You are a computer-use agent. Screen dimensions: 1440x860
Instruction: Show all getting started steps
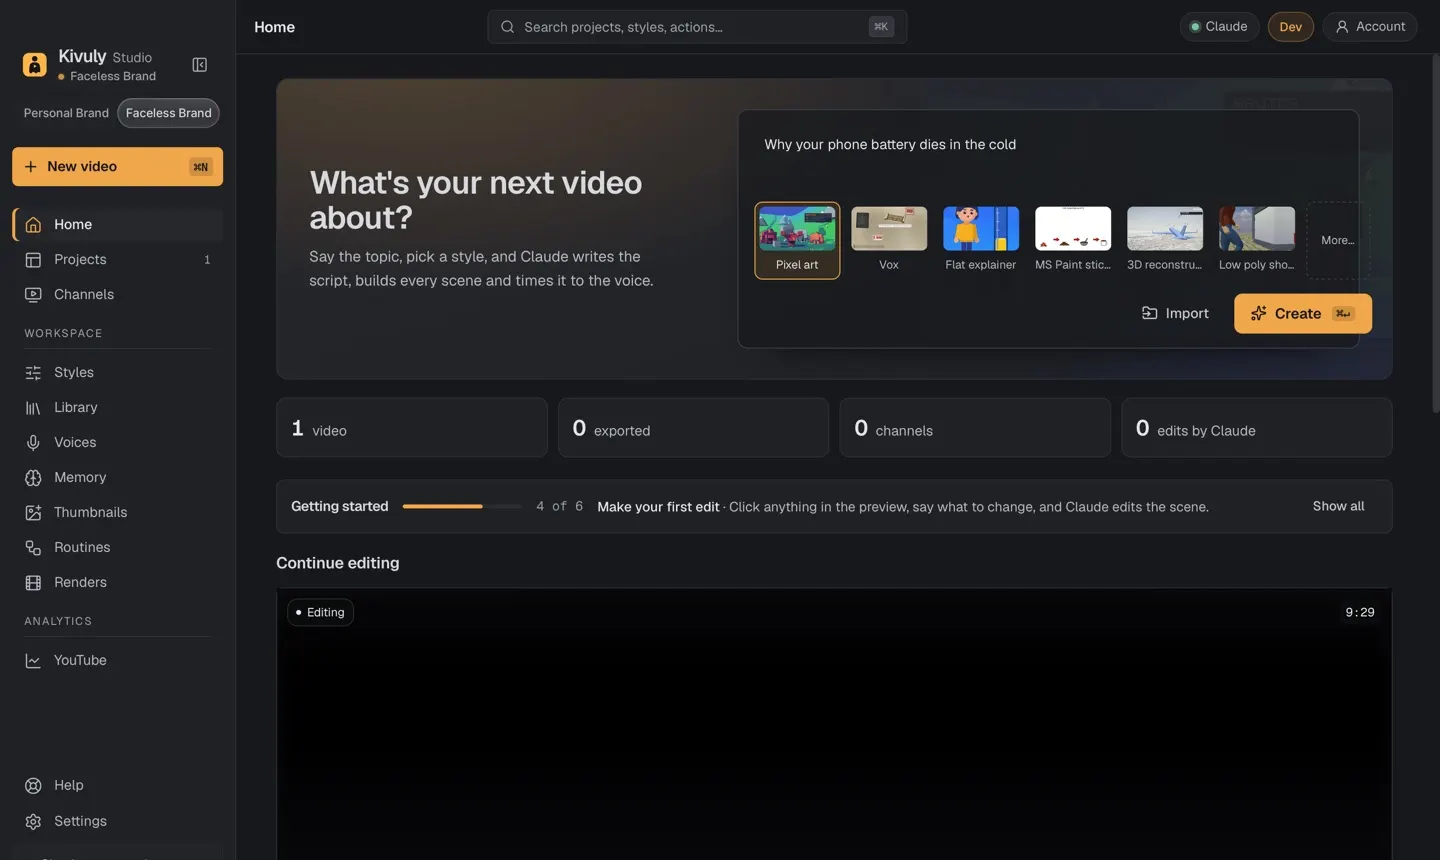[x=1338, y=507]
